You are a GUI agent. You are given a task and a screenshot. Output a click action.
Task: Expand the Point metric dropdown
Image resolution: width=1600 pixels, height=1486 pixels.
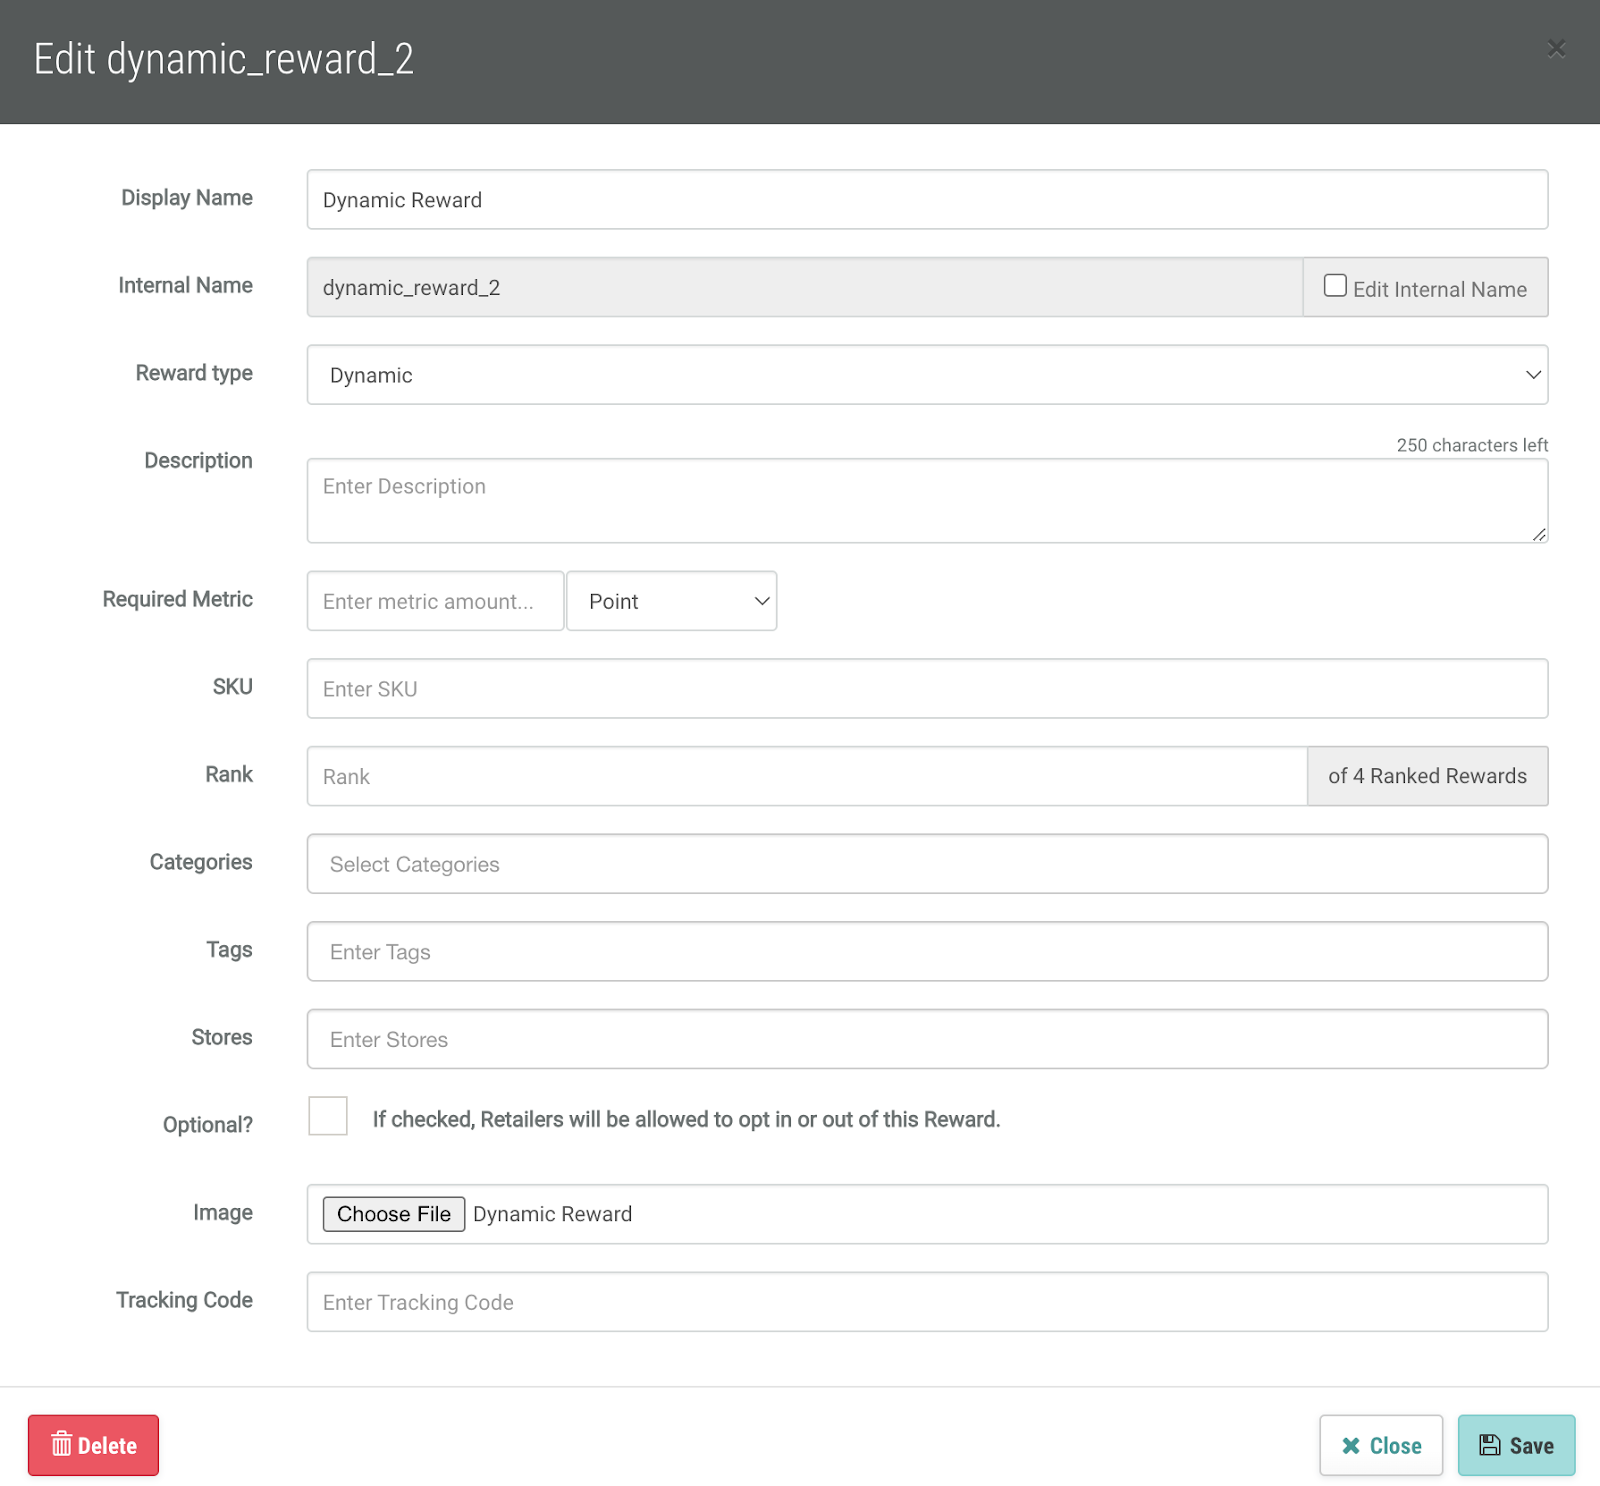click(671, 601)
